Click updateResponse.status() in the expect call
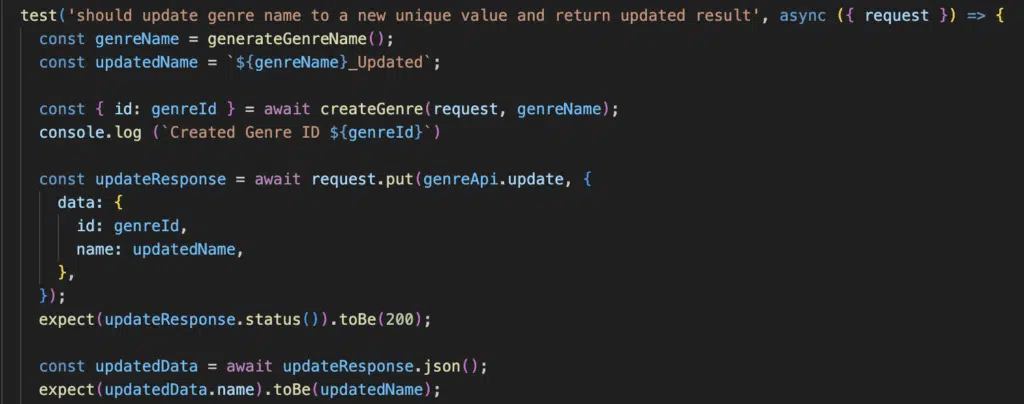Screen dimensions: 1024x404 212,320
